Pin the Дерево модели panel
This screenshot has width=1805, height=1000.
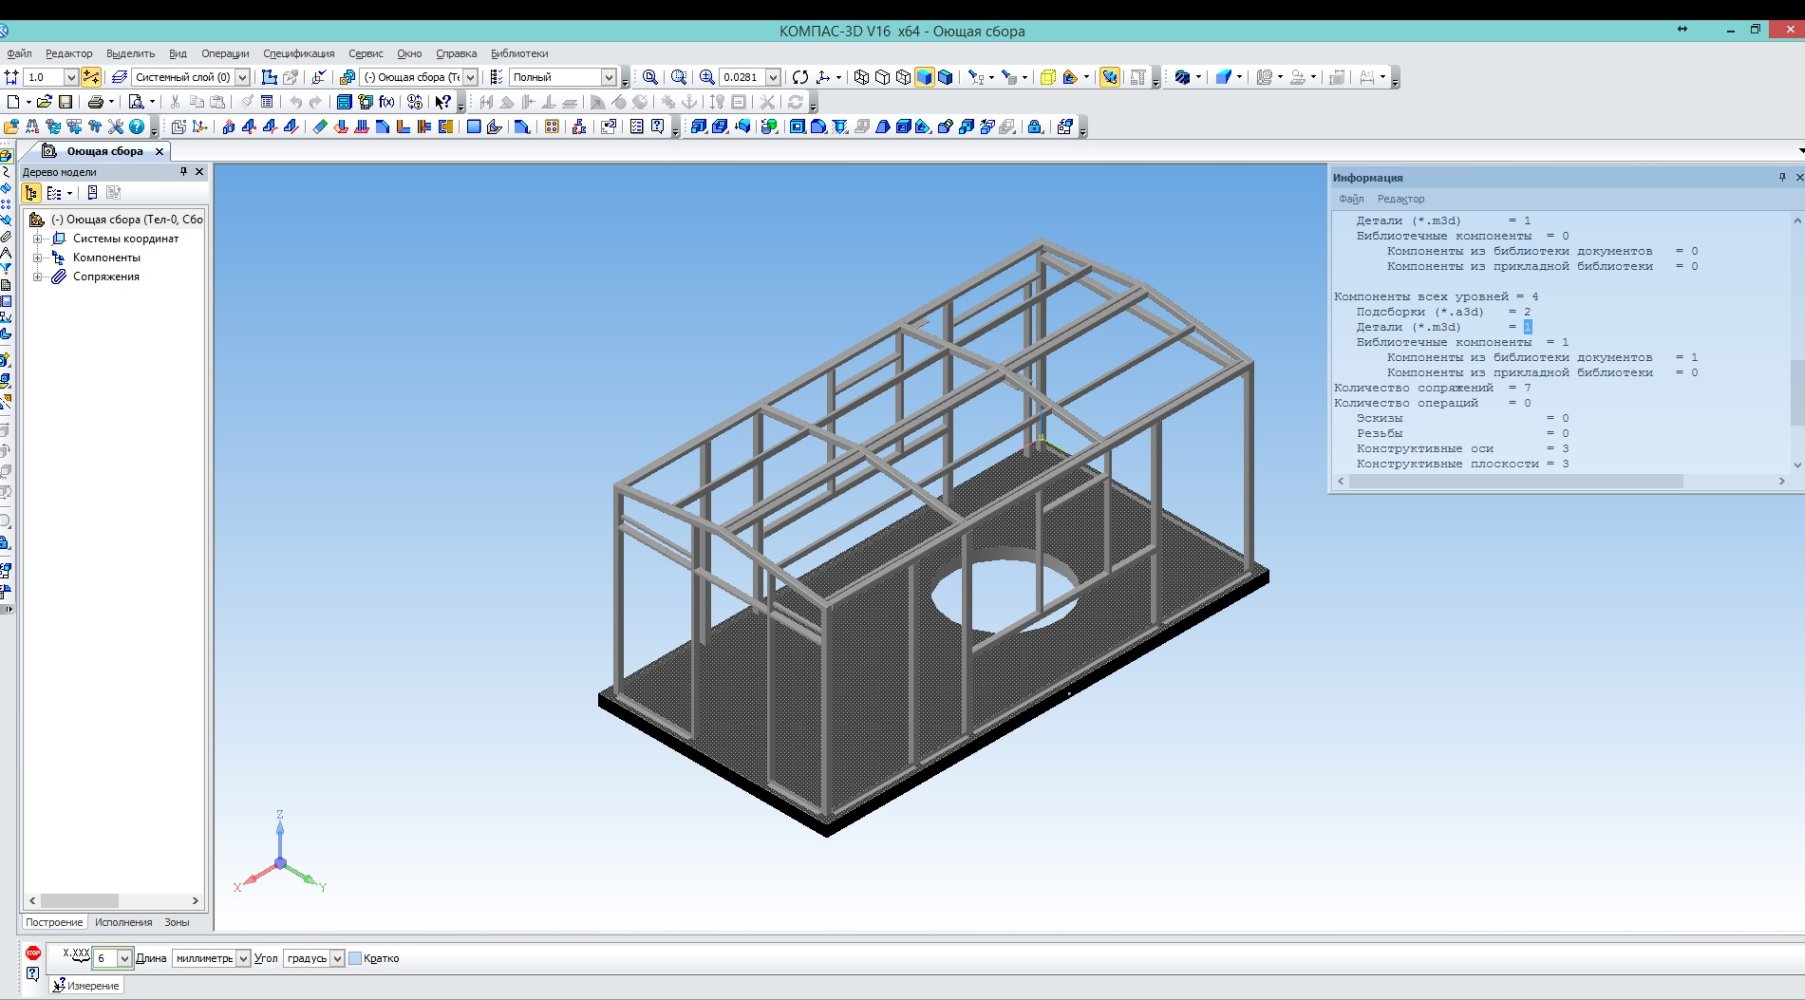pyautogui.click(x=183, y=172)
